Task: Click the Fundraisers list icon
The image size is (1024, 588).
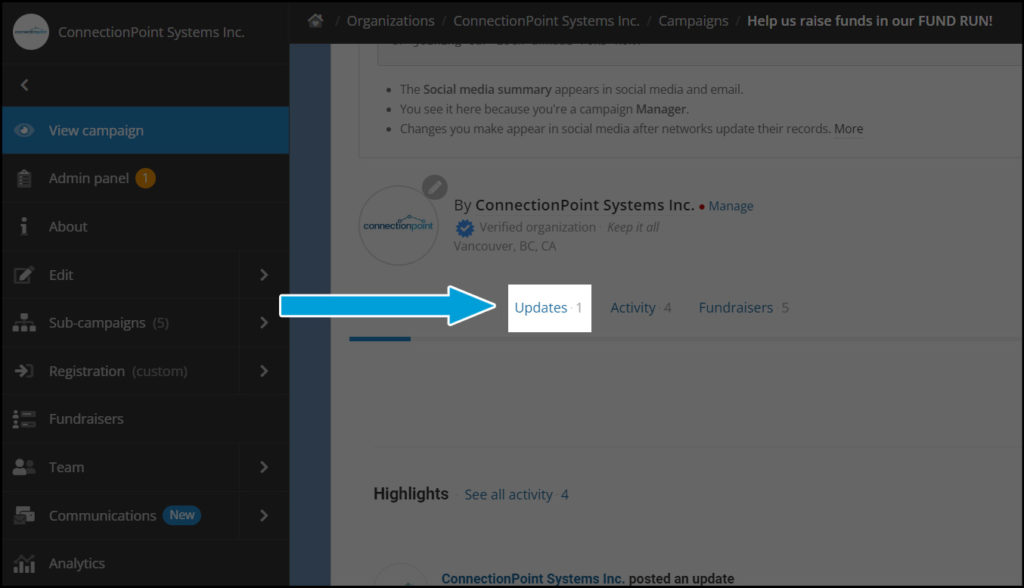Action: [x=24, y=419]
